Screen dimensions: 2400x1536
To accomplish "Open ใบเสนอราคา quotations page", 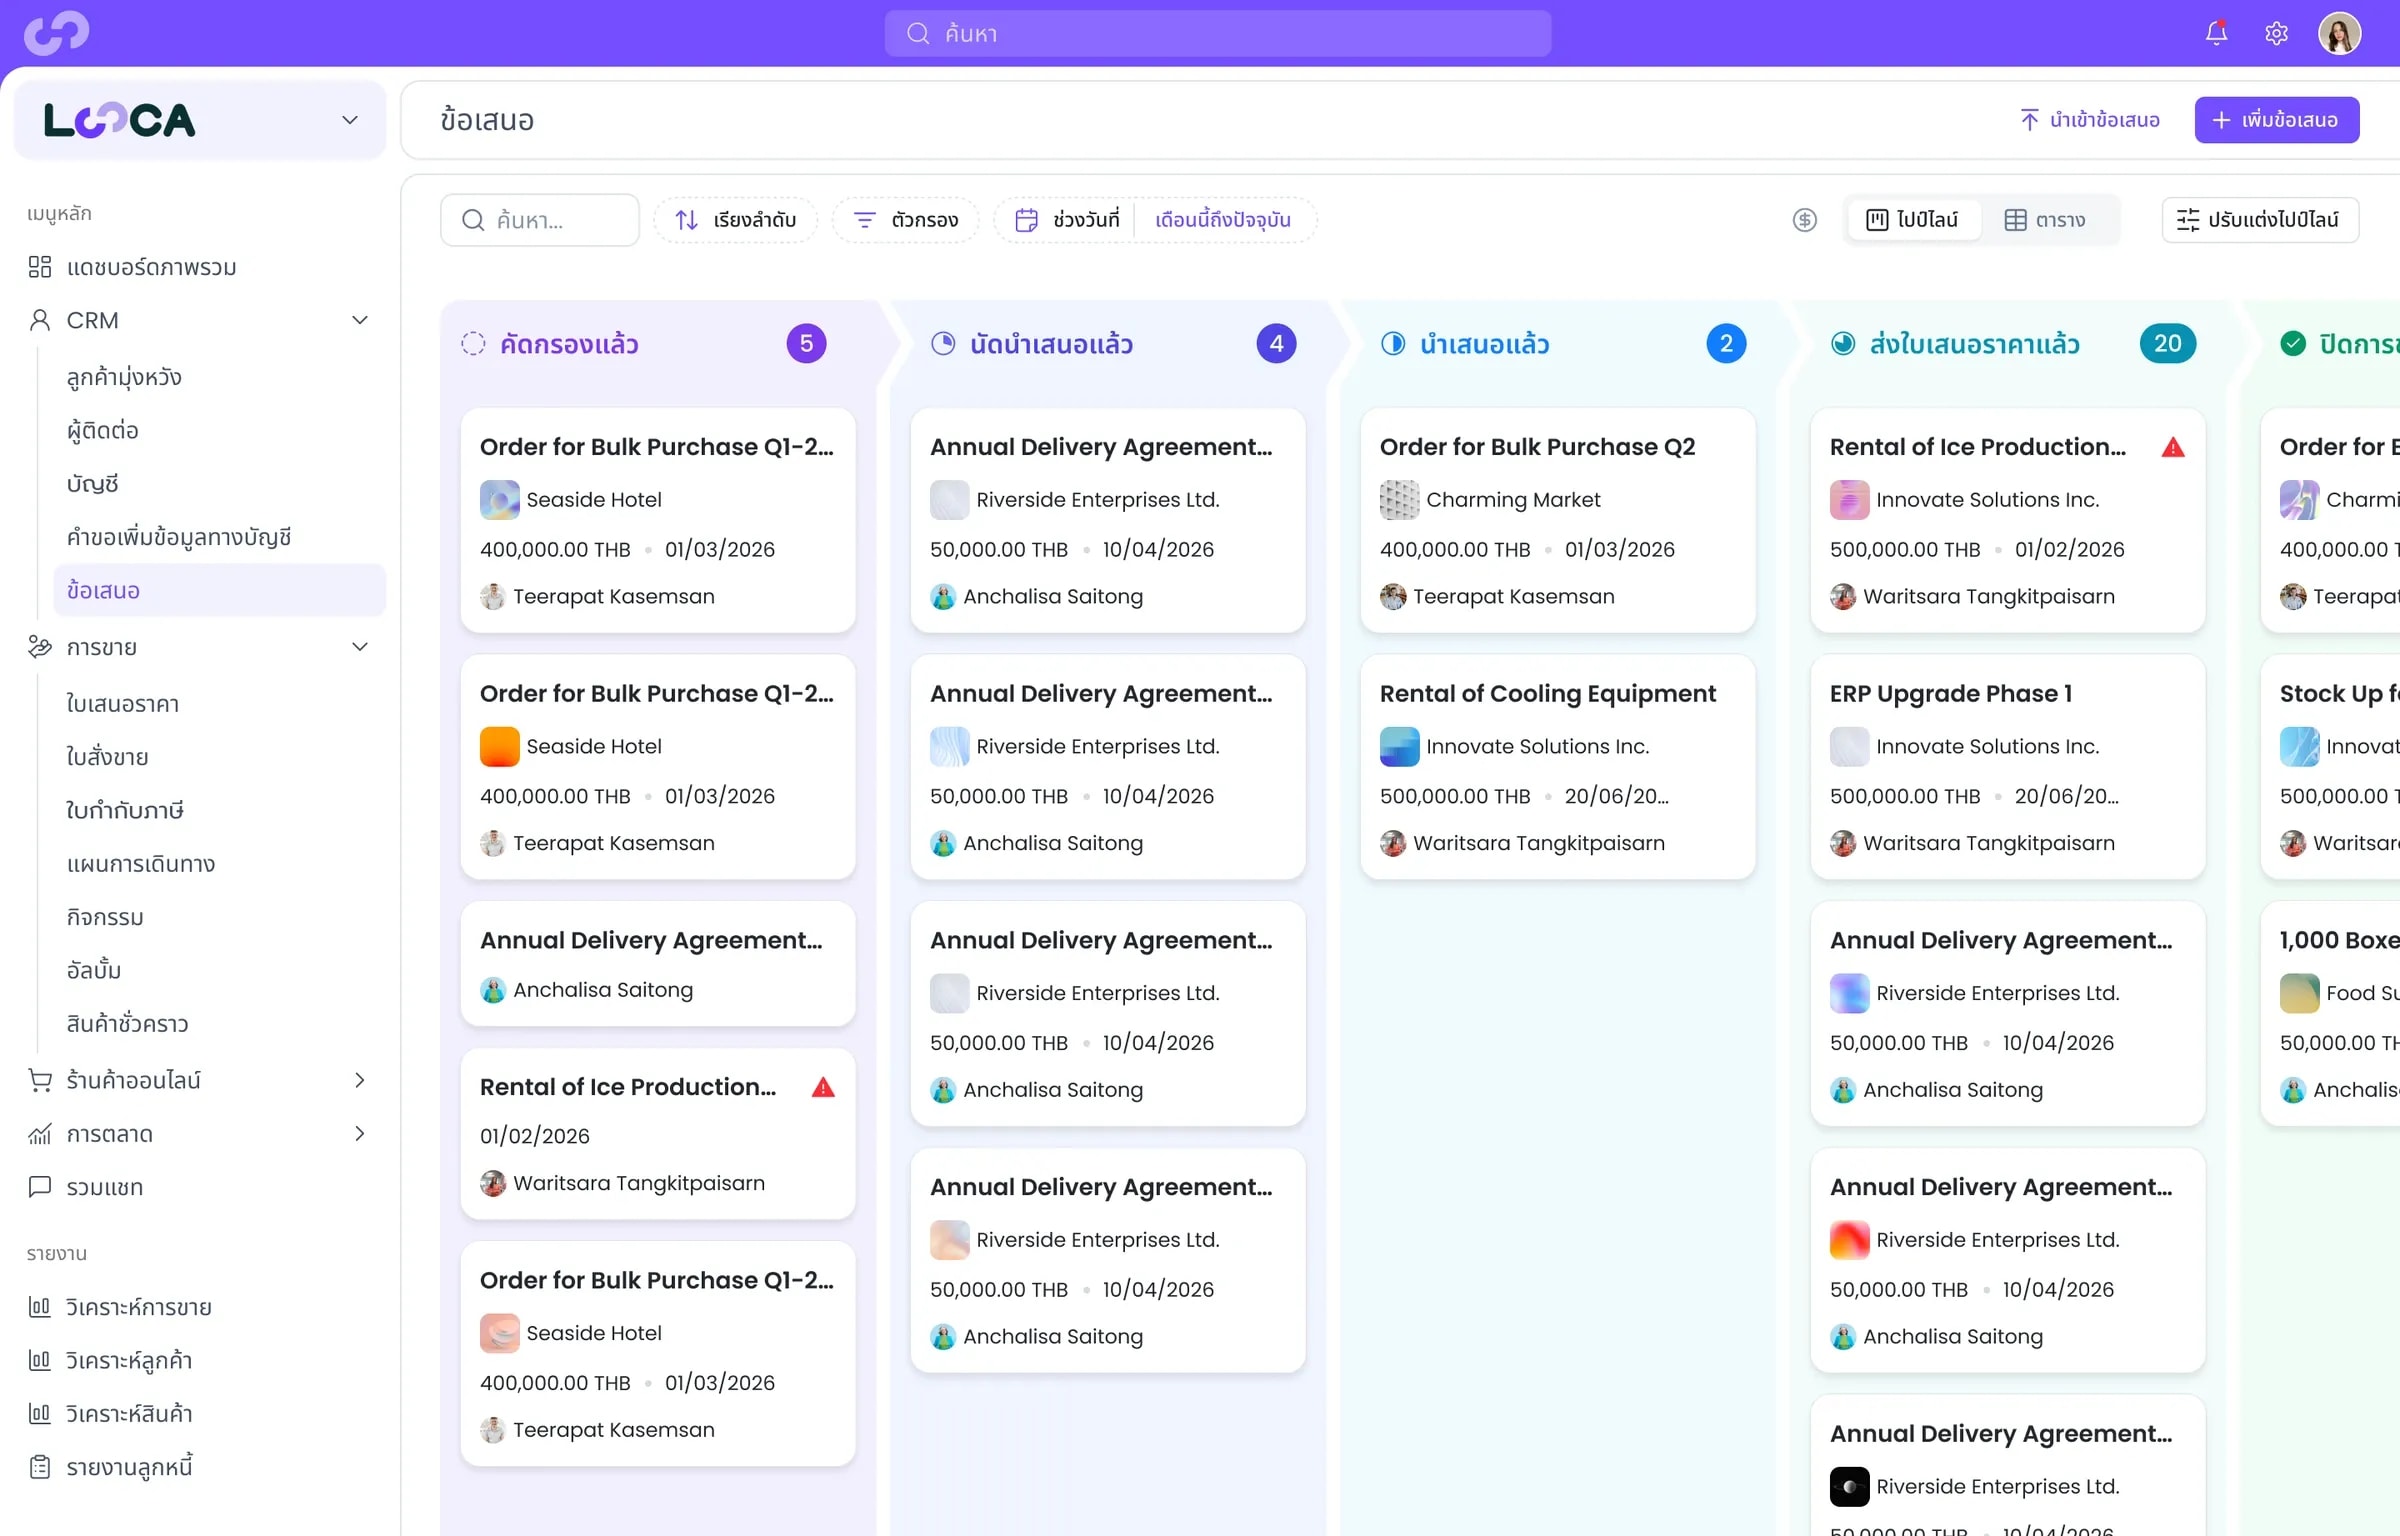I will point(122,703).
